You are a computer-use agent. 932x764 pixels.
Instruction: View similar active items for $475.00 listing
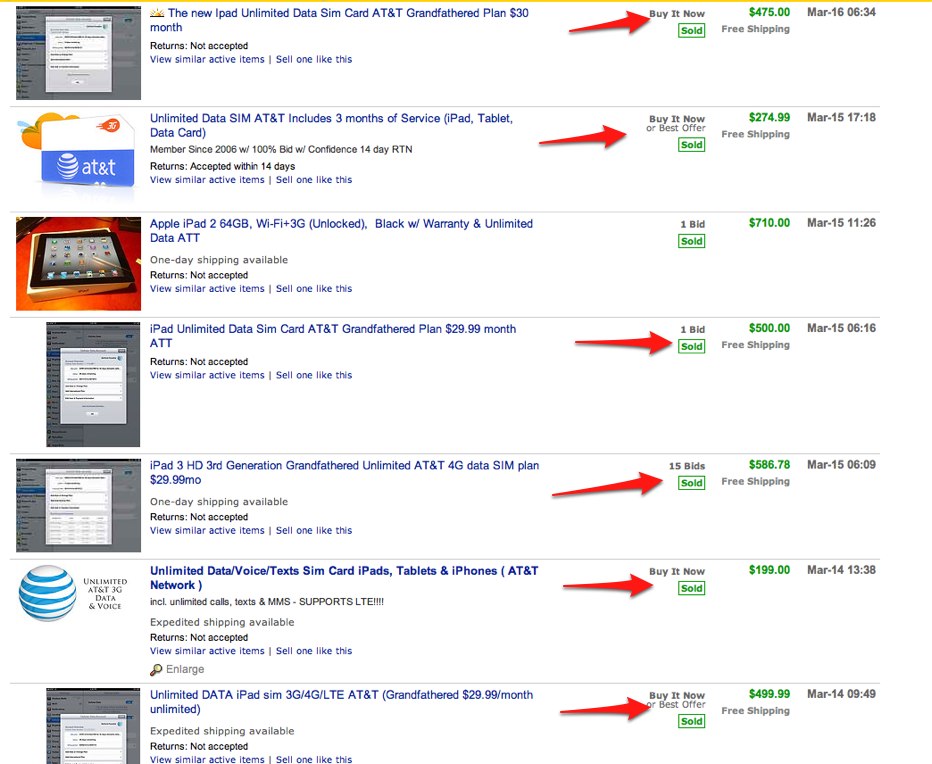207,59
